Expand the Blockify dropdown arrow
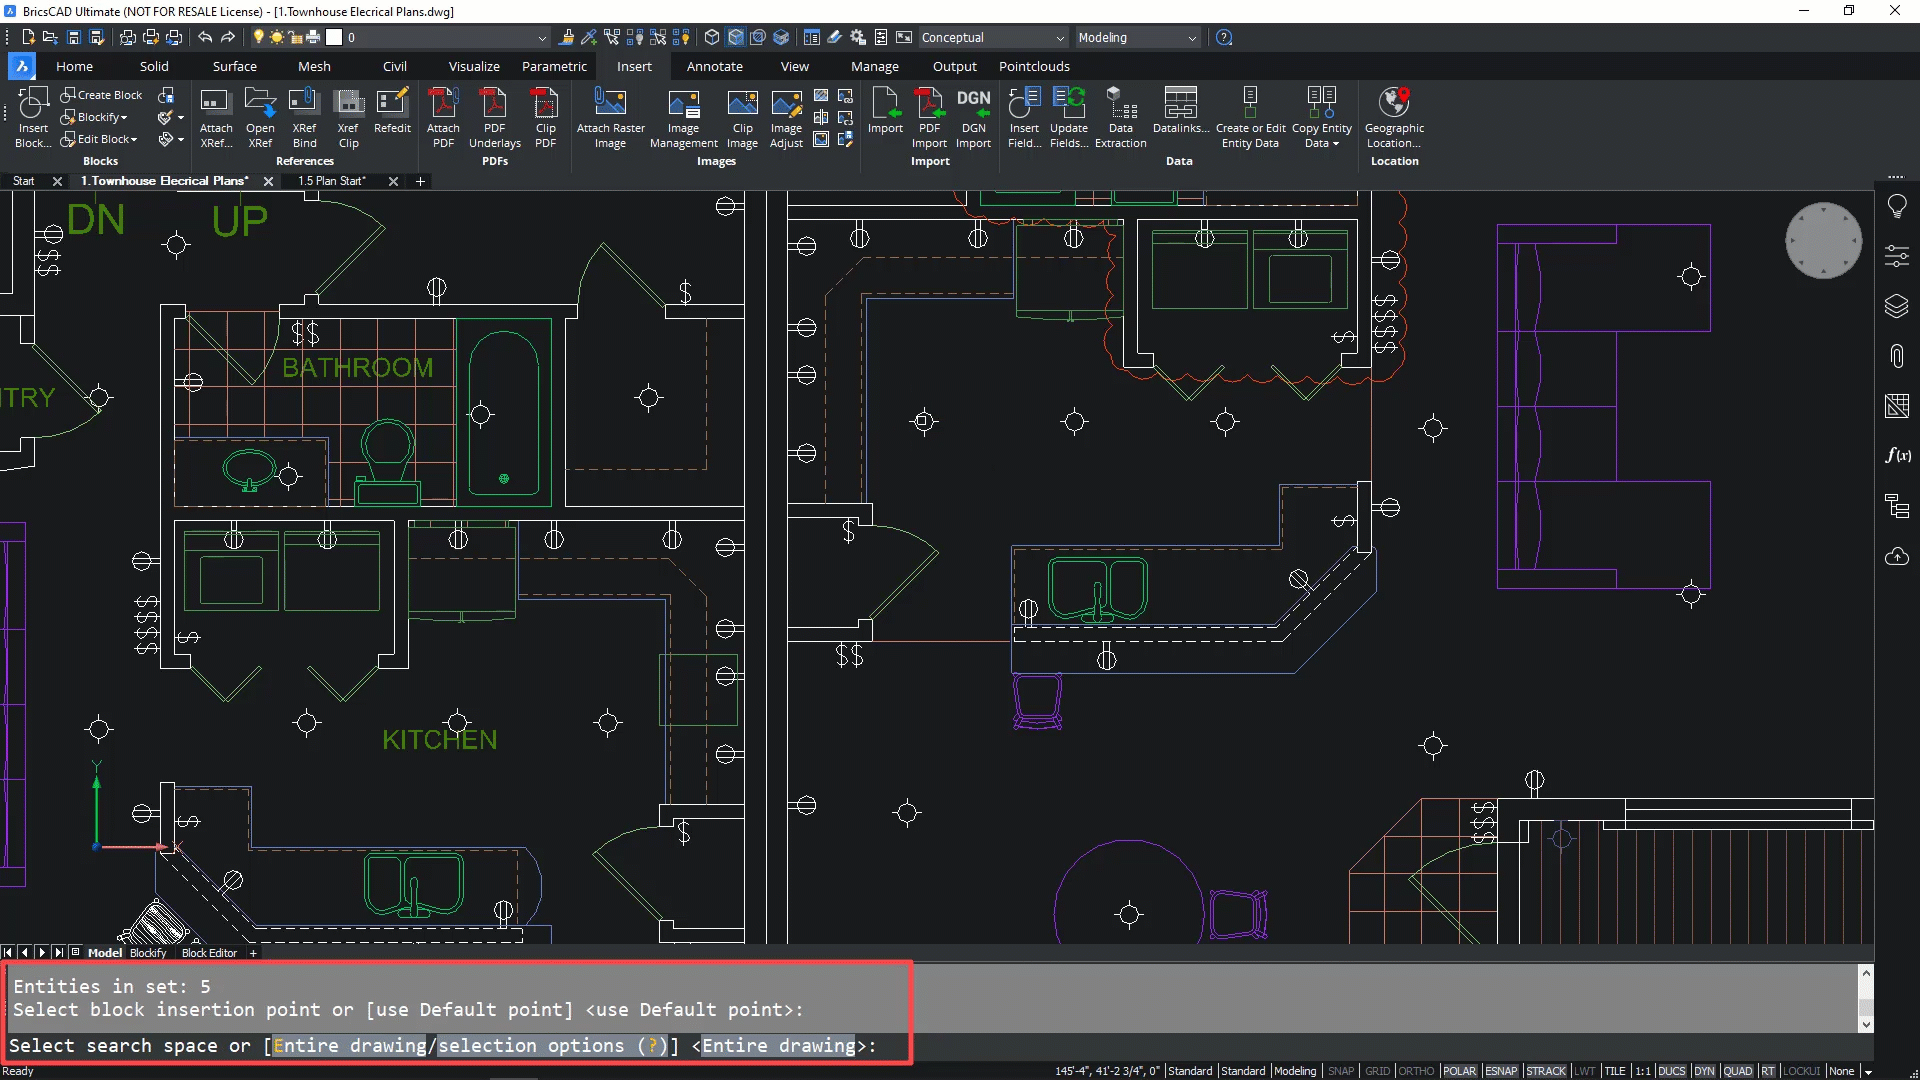The height and width of the screenshot is (1080, 1920). tap(124, 118)
